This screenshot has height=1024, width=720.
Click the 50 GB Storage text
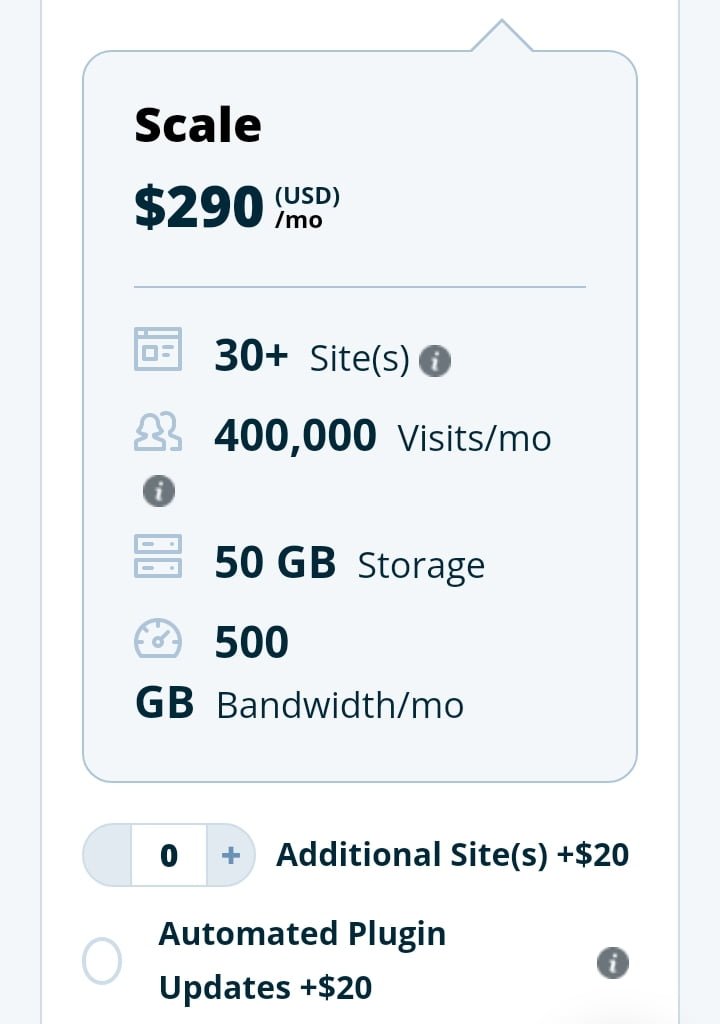click(349, 564)
